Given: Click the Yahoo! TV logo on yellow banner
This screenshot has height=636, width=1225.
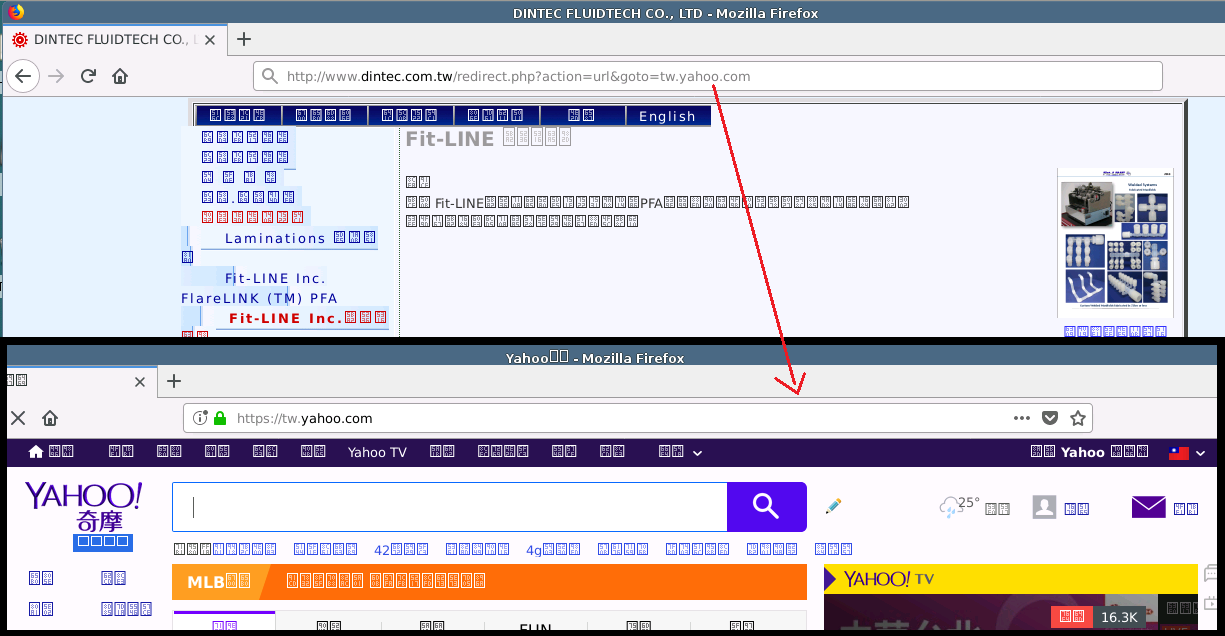Looking at the screenshot, I should pyautogui.click(x=889, y=579).
